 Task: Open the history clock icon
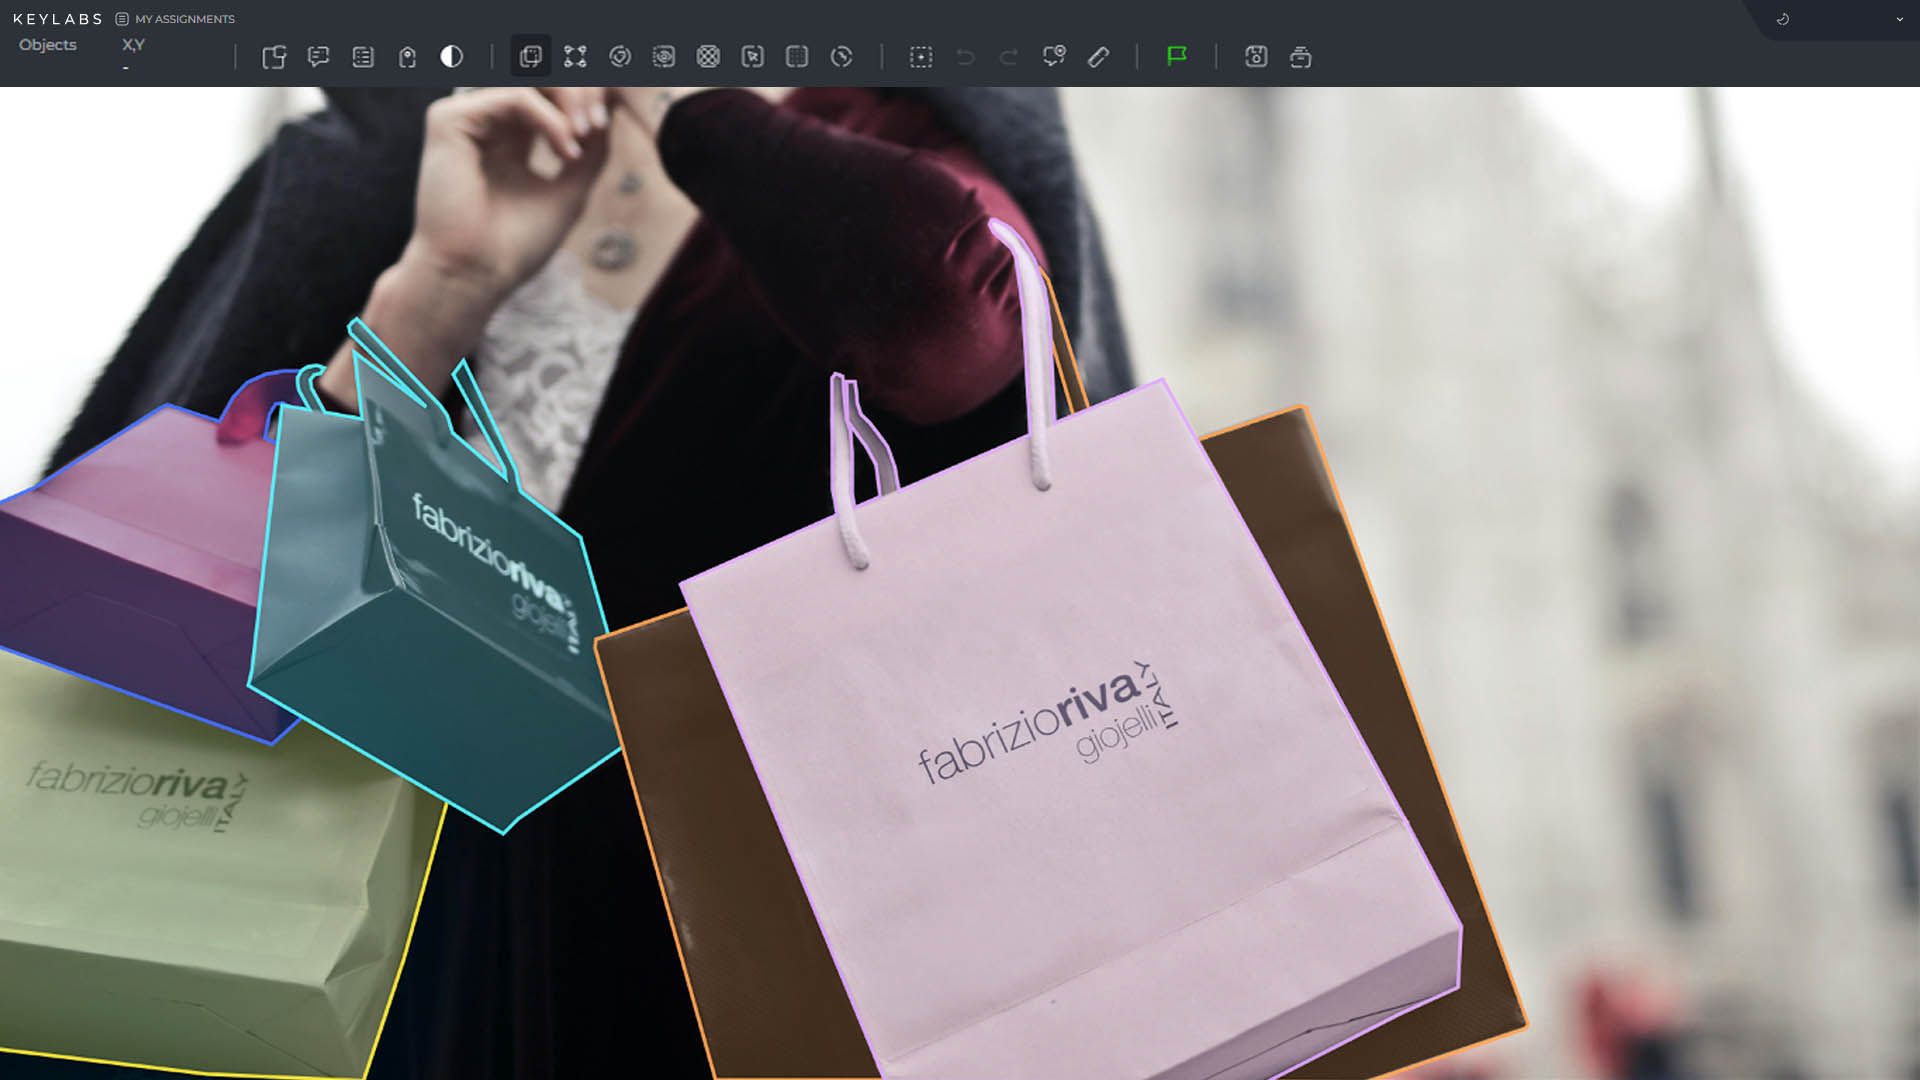click(1782, 19)
